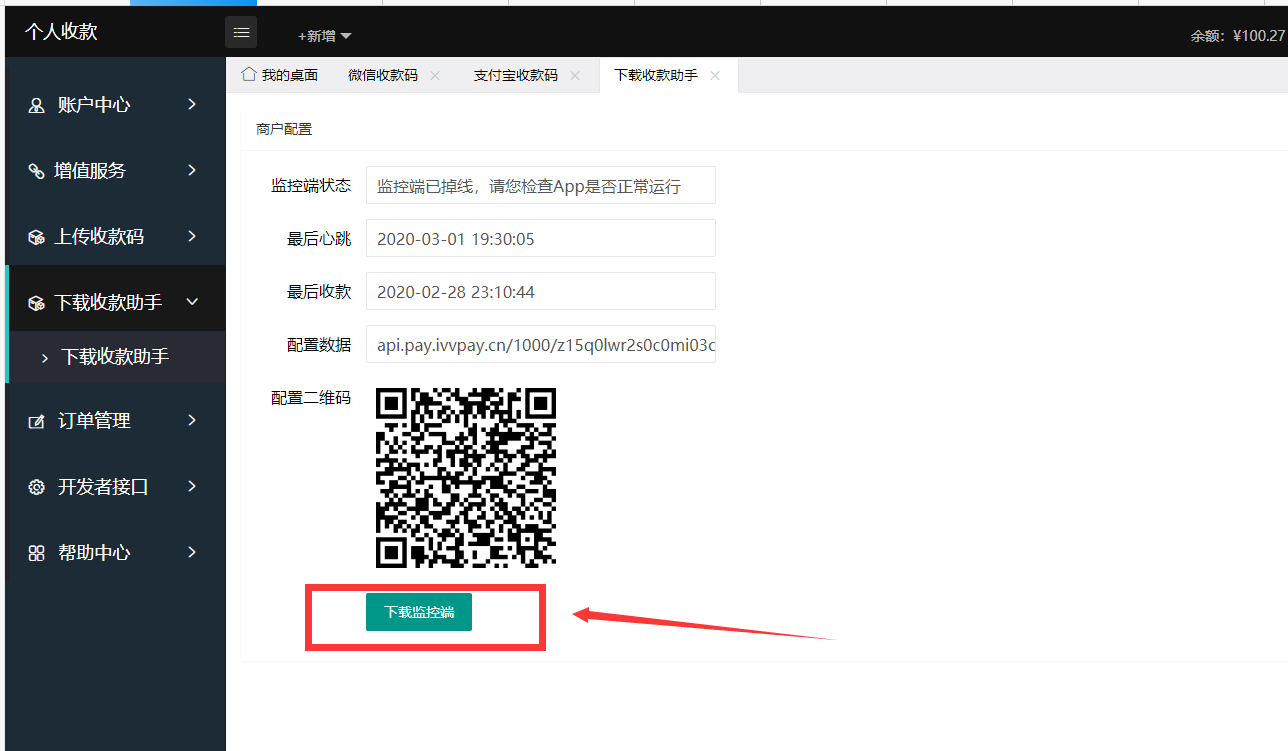The image size is (1288, 751).
Task: Expand the 订单管理 chevron
Action: [192, 420]
